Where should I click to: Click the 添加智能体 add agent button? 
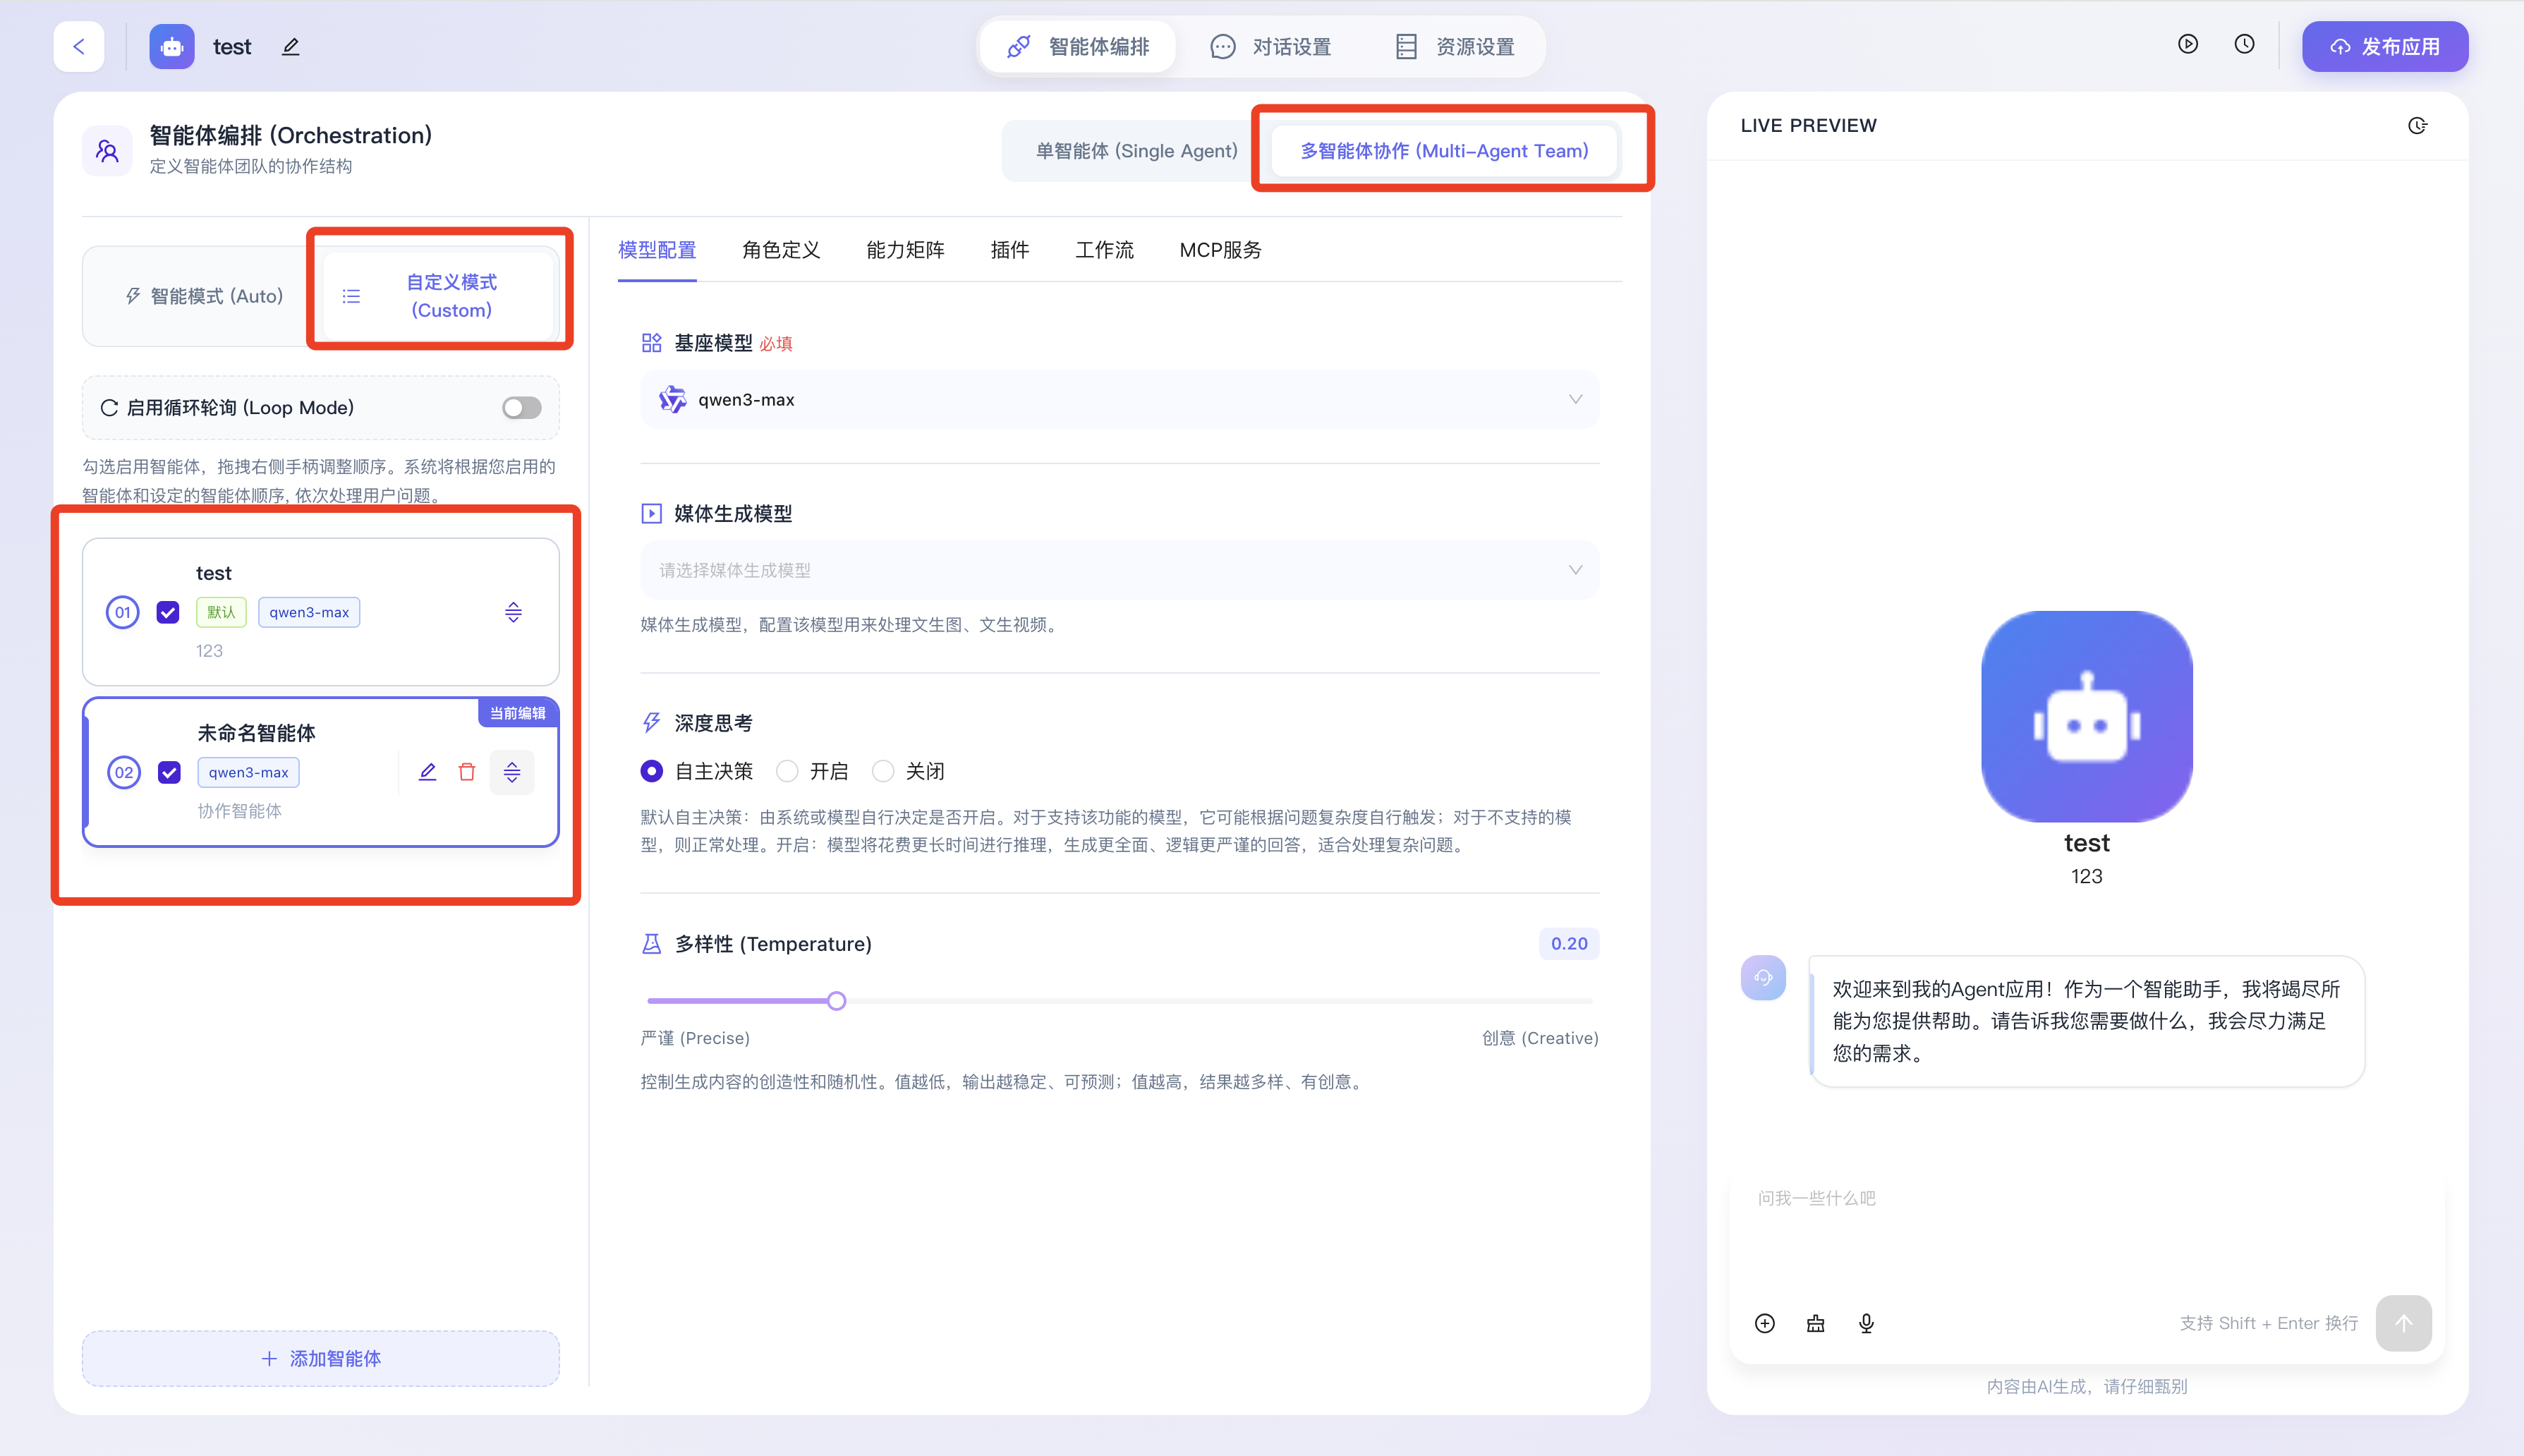click(x=321, y=1358)
